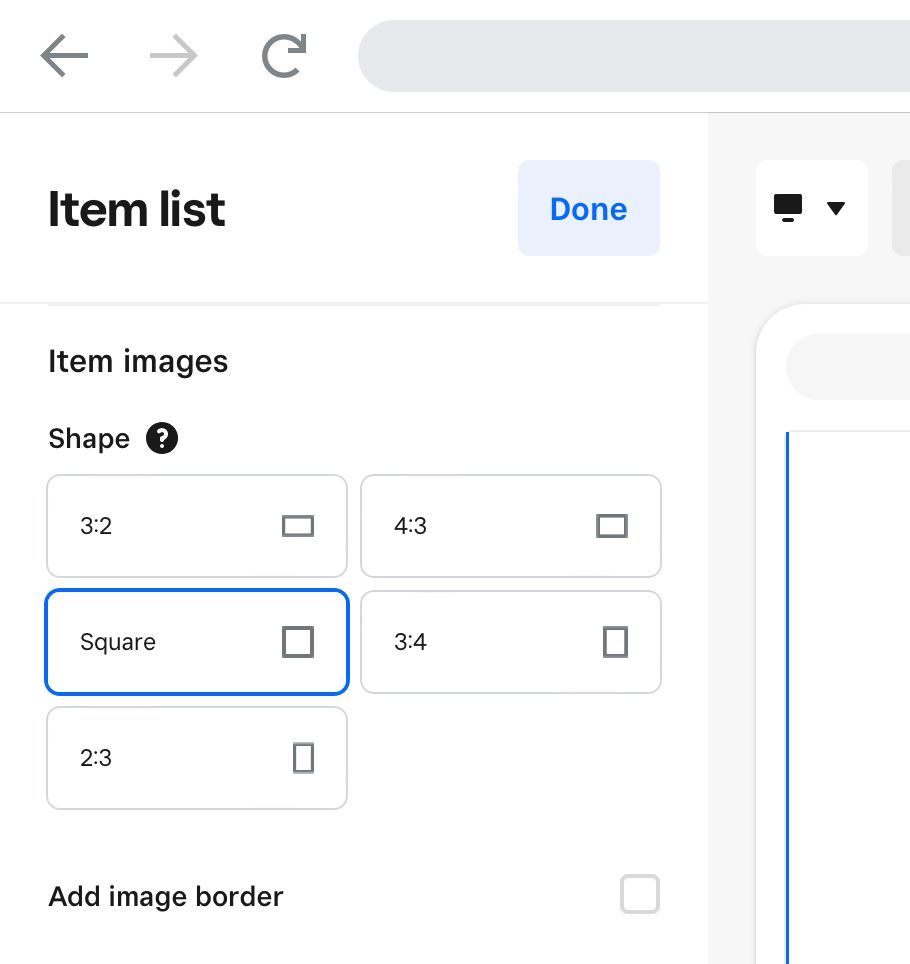910x964 pixels.
Task: Click the desktop monitor preview icon
Action: pyautogui.click(x=788, y=207)
